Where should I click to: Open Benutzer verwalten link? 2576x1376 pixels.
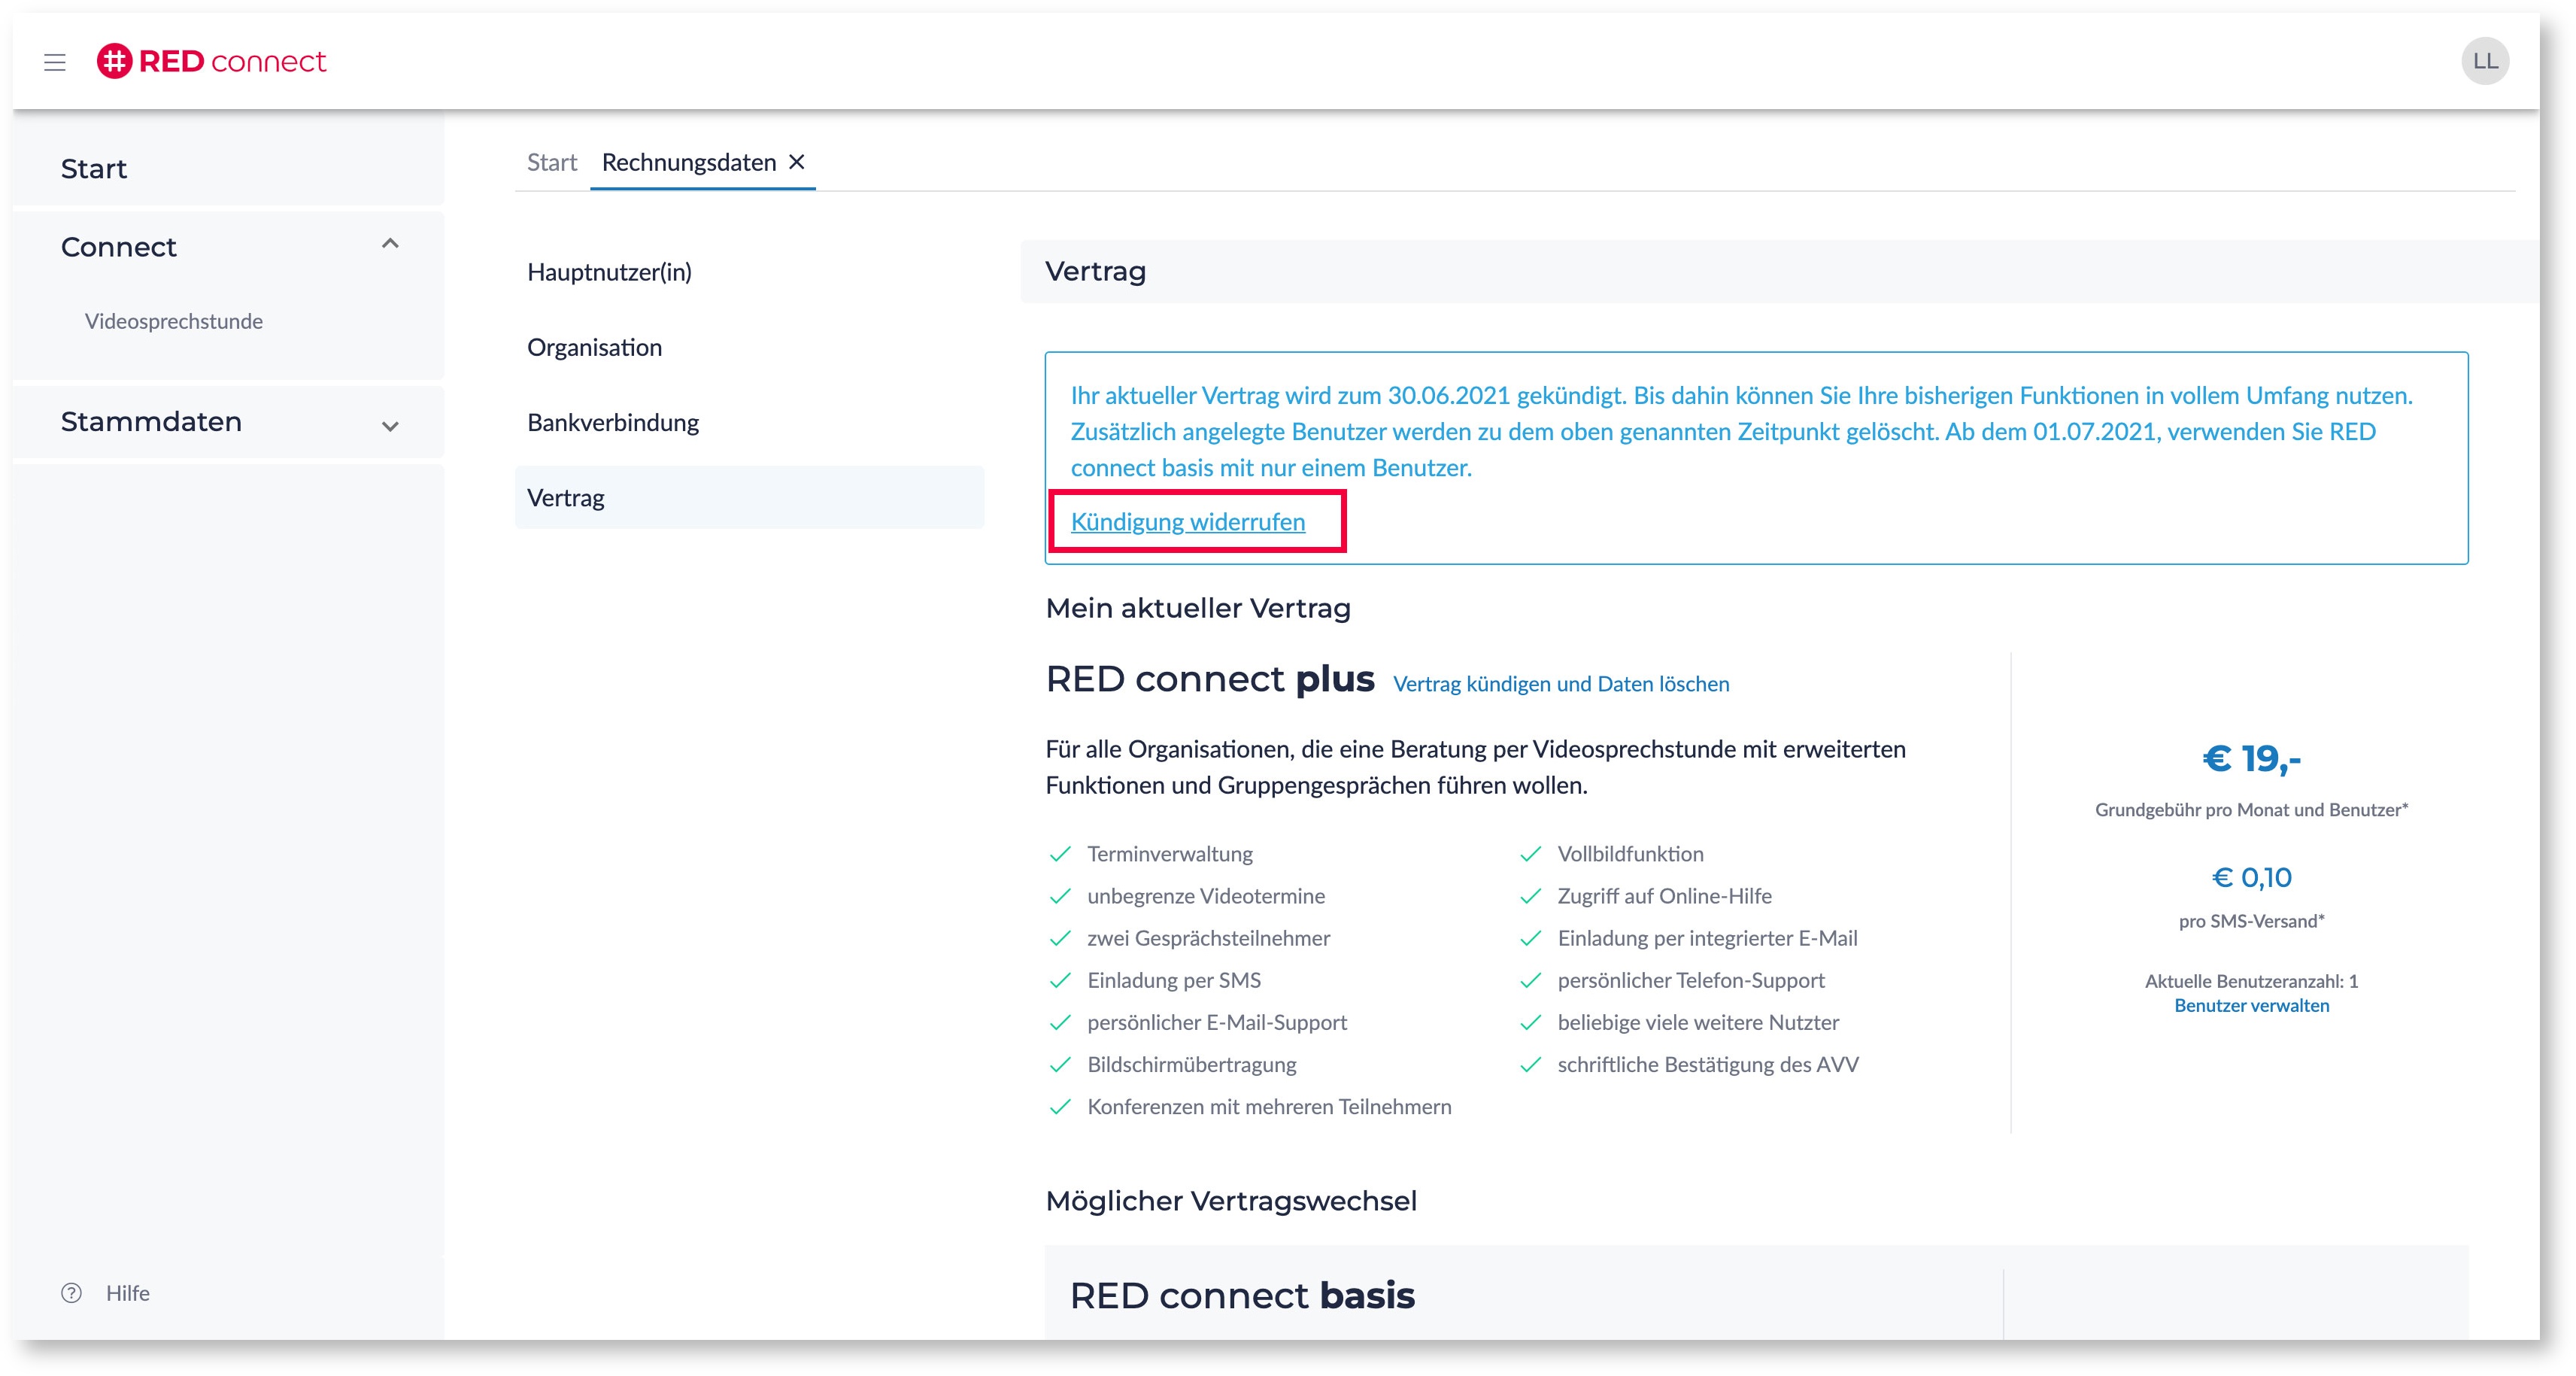2251,1006
